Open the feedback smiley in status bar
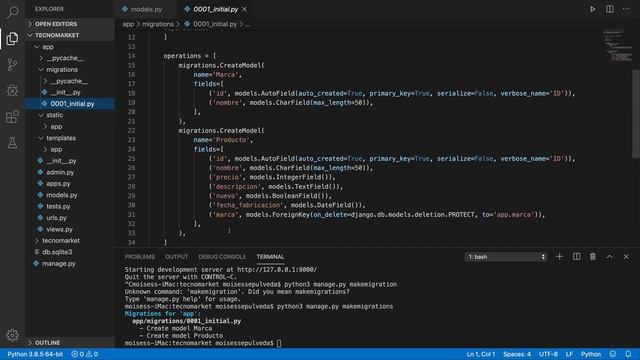 tap(613, 354)
